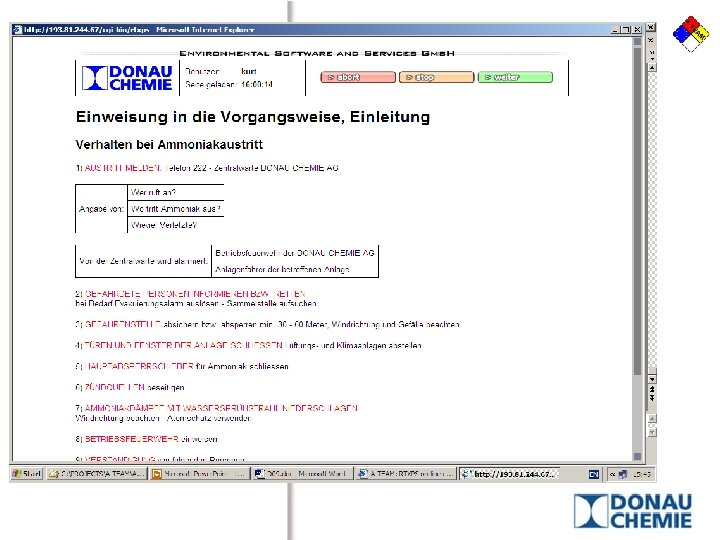The image size is (720, 540).
Task: Click the outer window close X button
Action: click(651, 28)
